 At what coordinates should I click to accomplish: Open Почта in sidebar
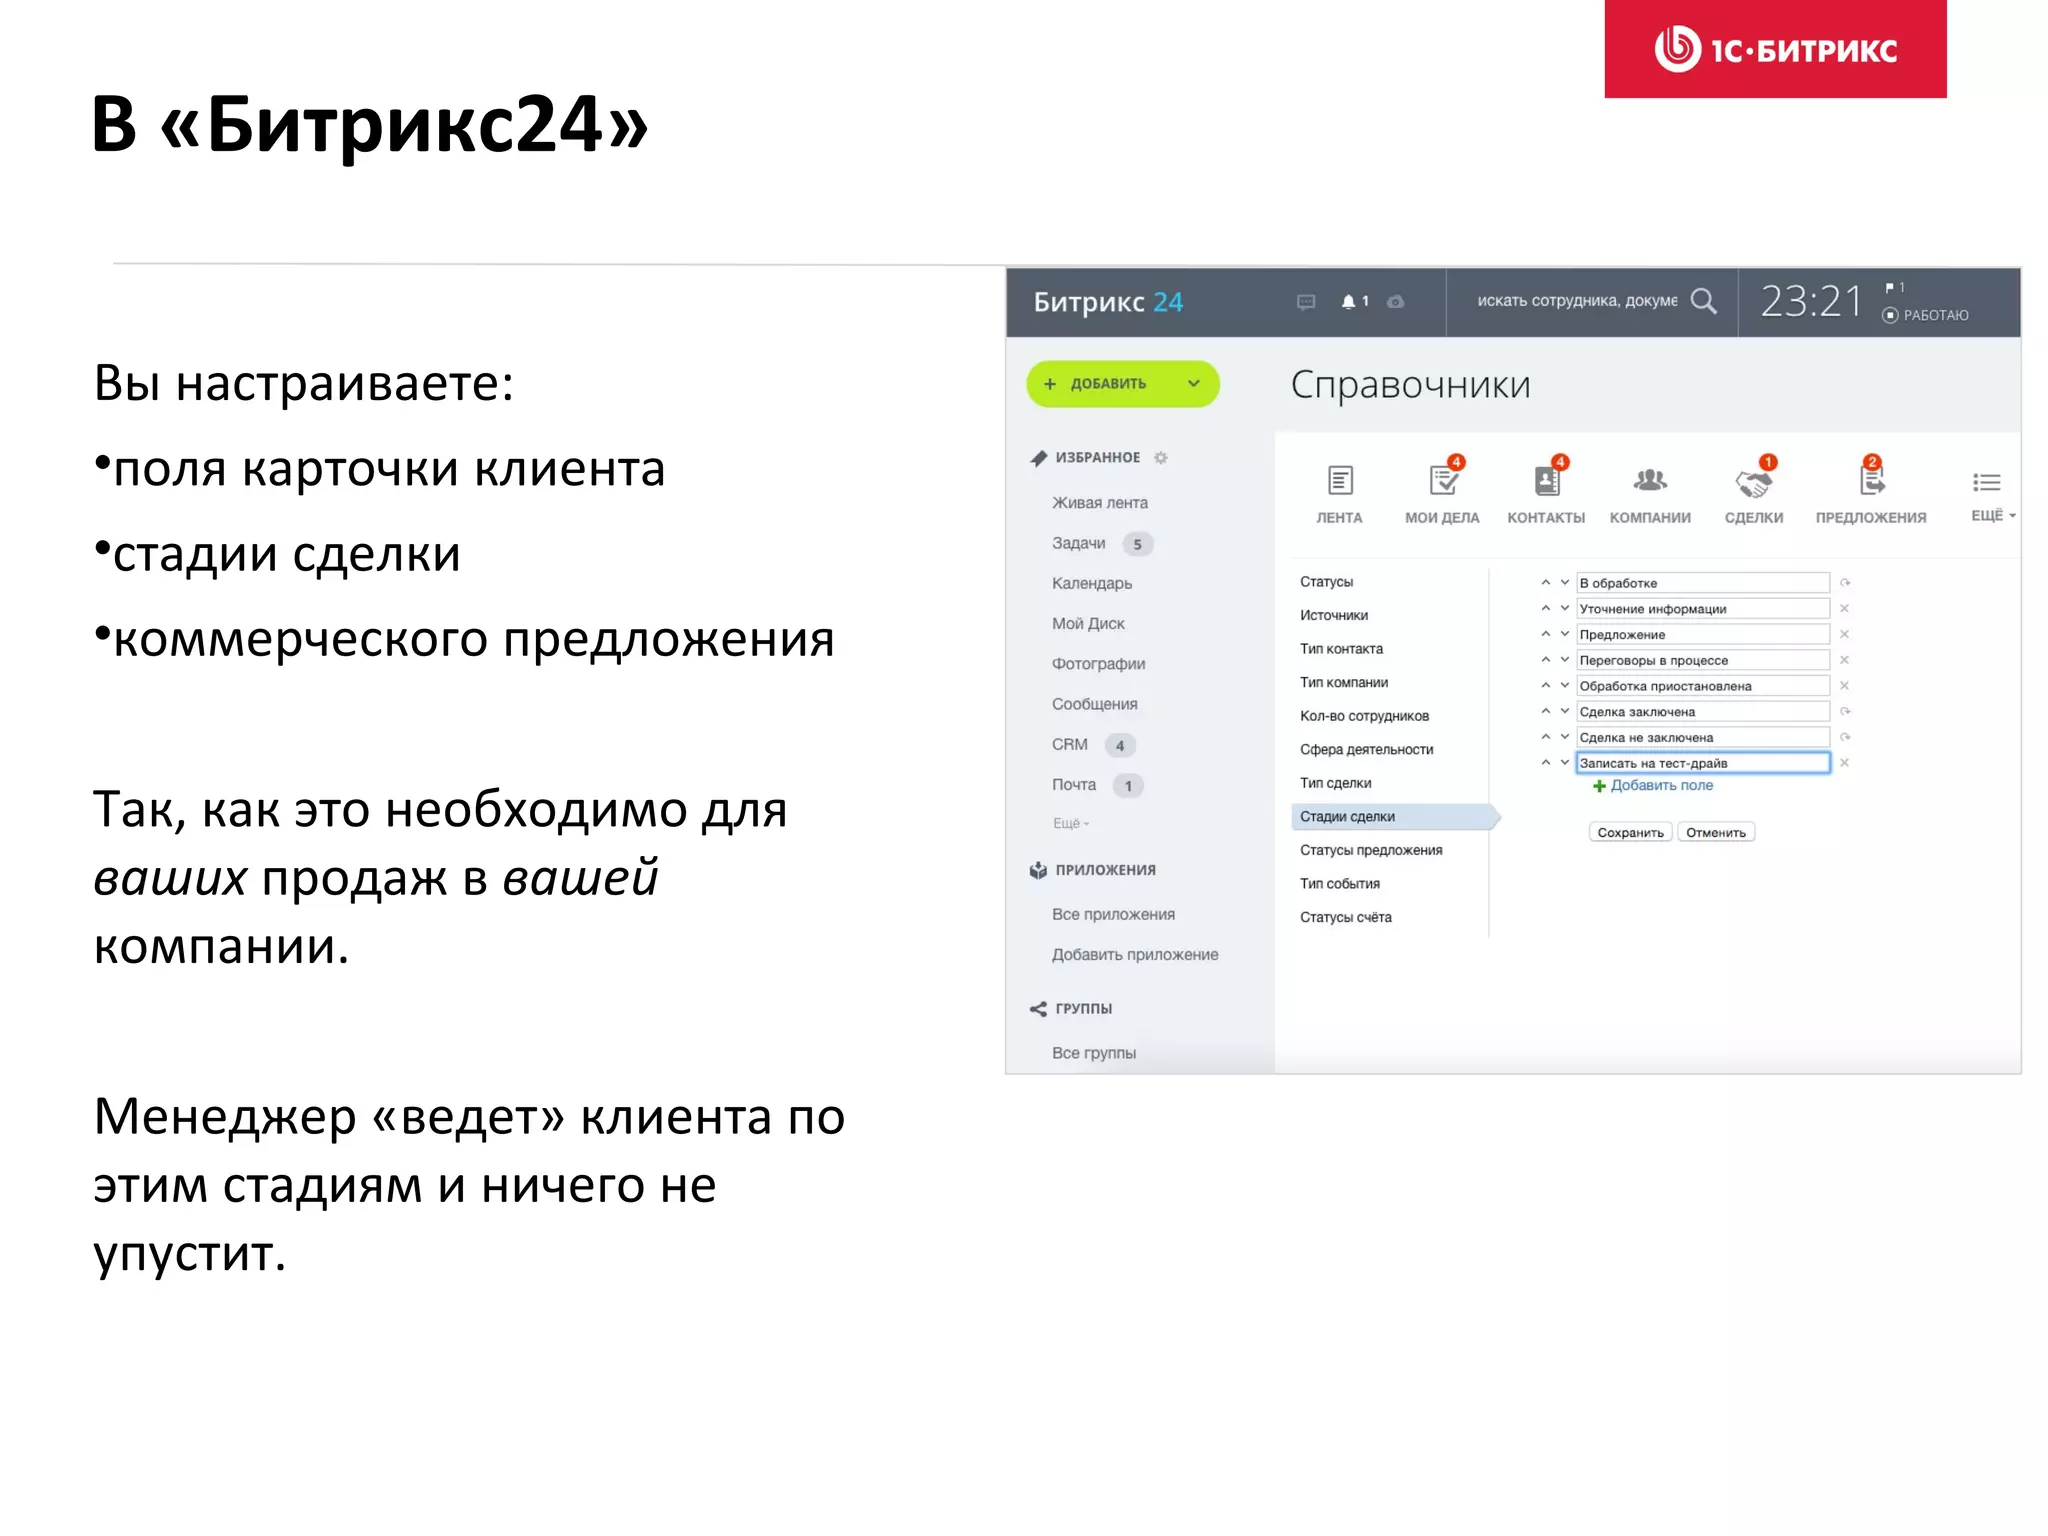click(x=1073, y=785)
